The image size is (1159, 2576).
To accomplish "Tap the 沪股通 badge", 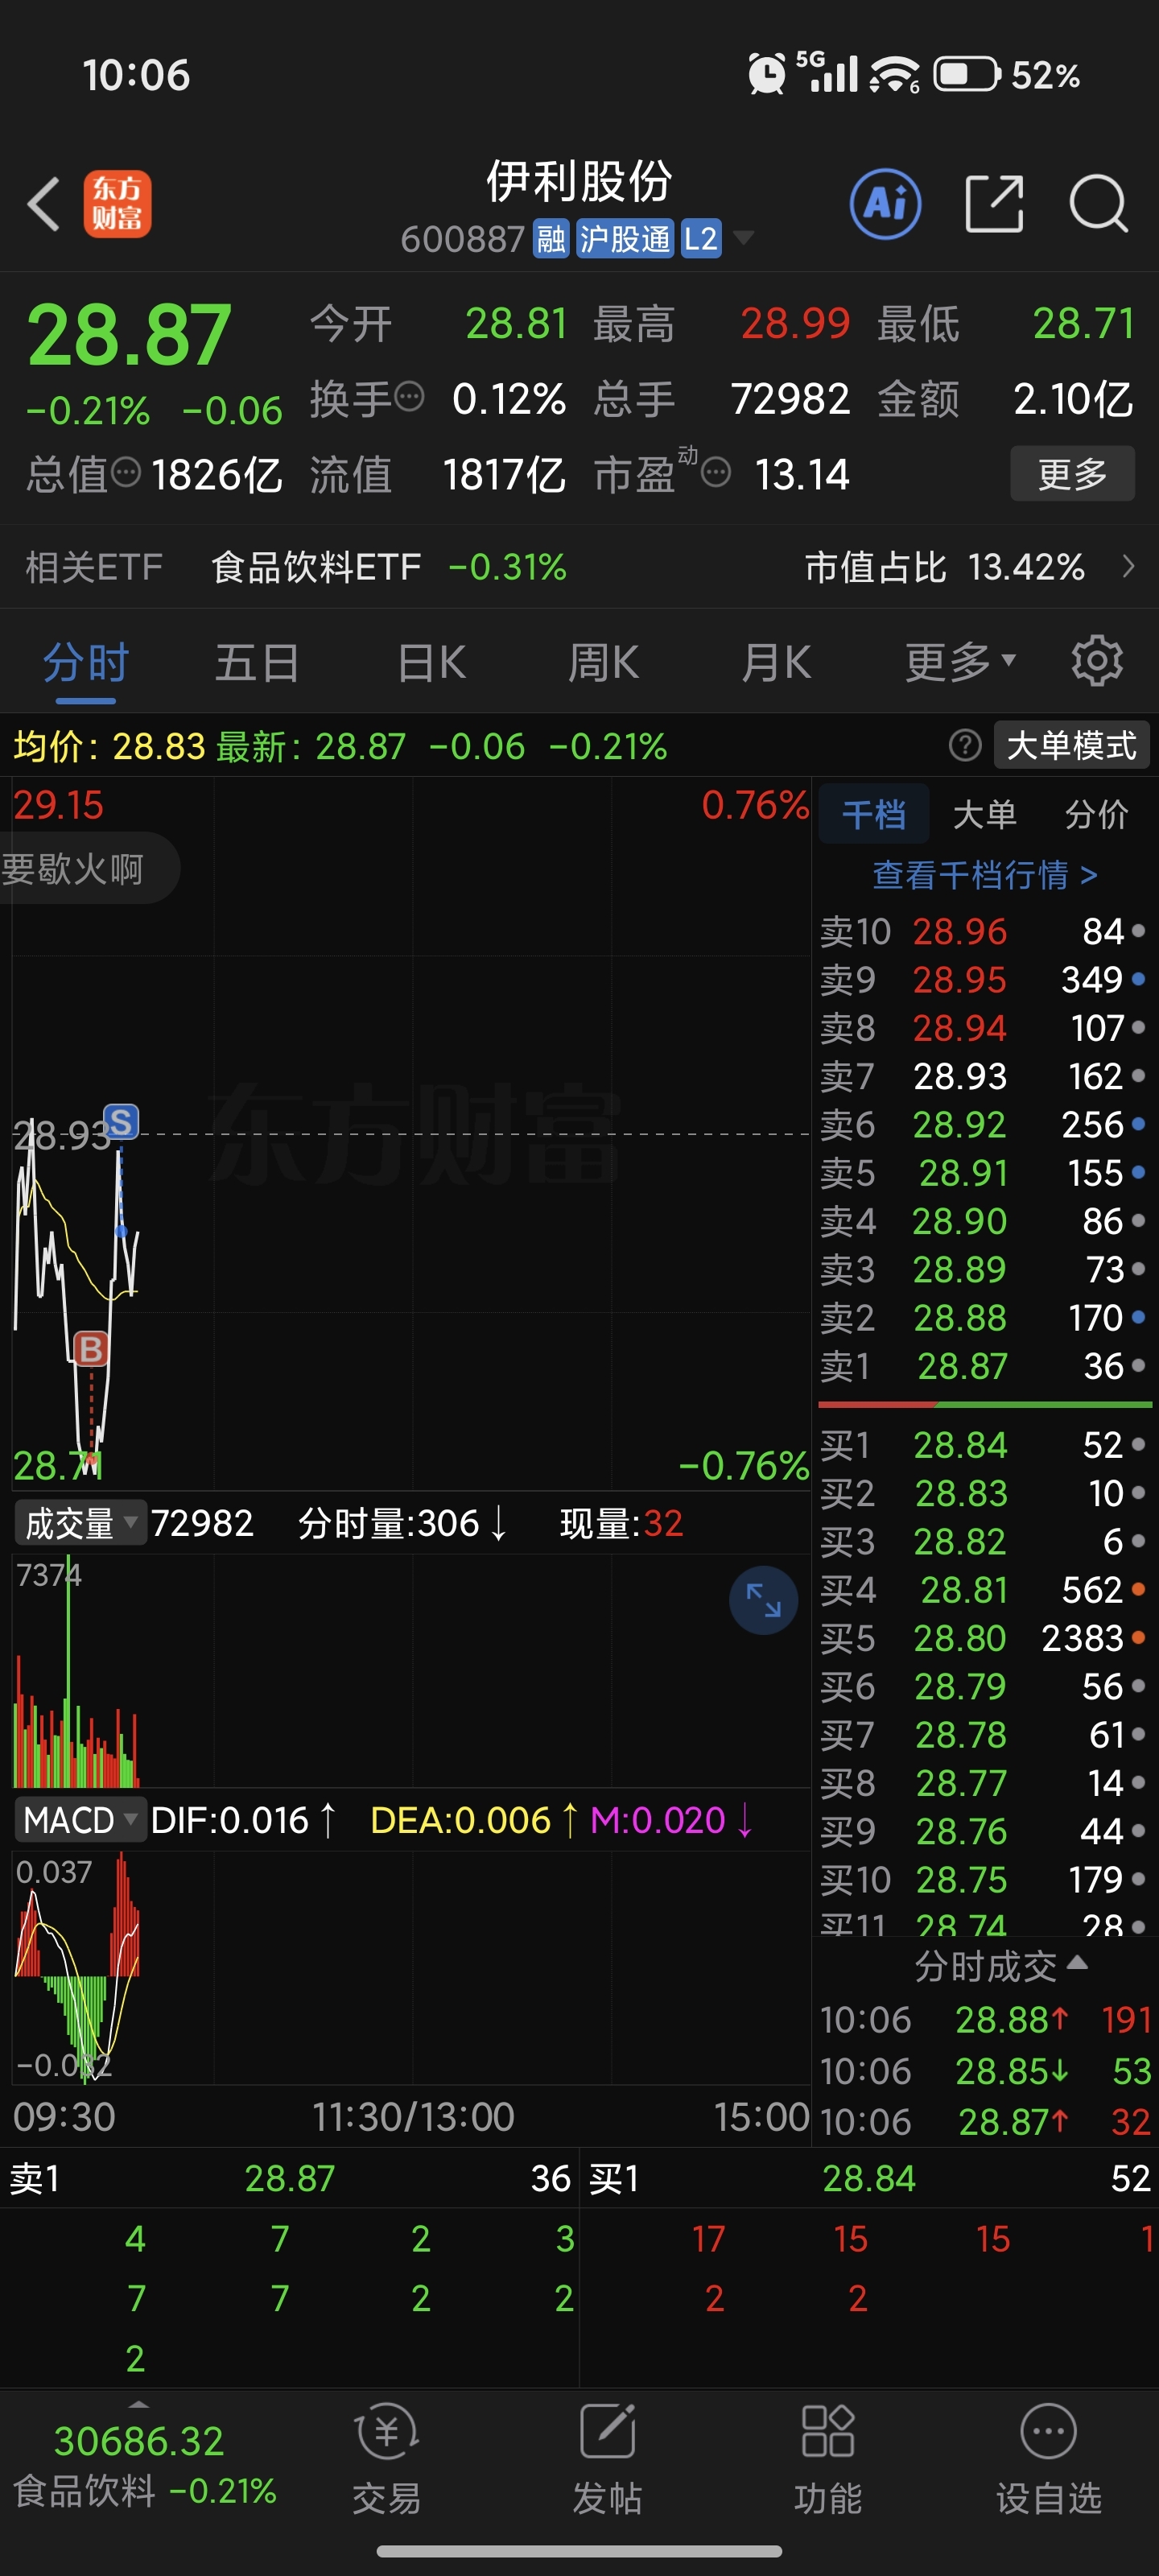I will coord(625,239).
